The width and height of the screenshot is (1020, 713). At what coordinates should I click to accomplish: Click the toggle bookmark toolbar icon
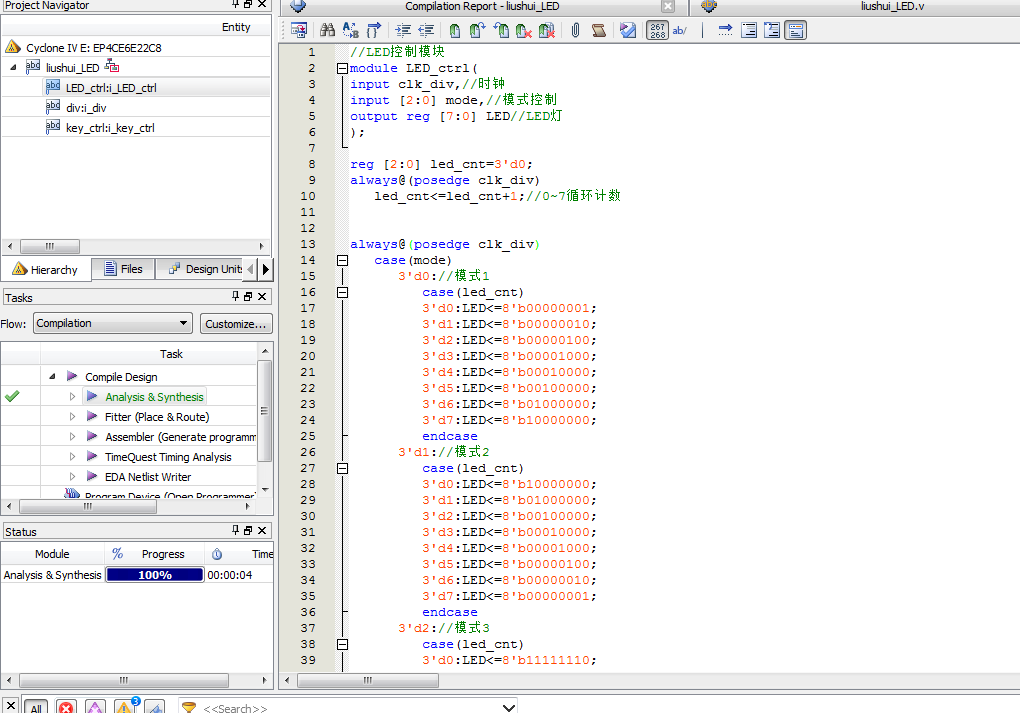[x=455, y=31]
